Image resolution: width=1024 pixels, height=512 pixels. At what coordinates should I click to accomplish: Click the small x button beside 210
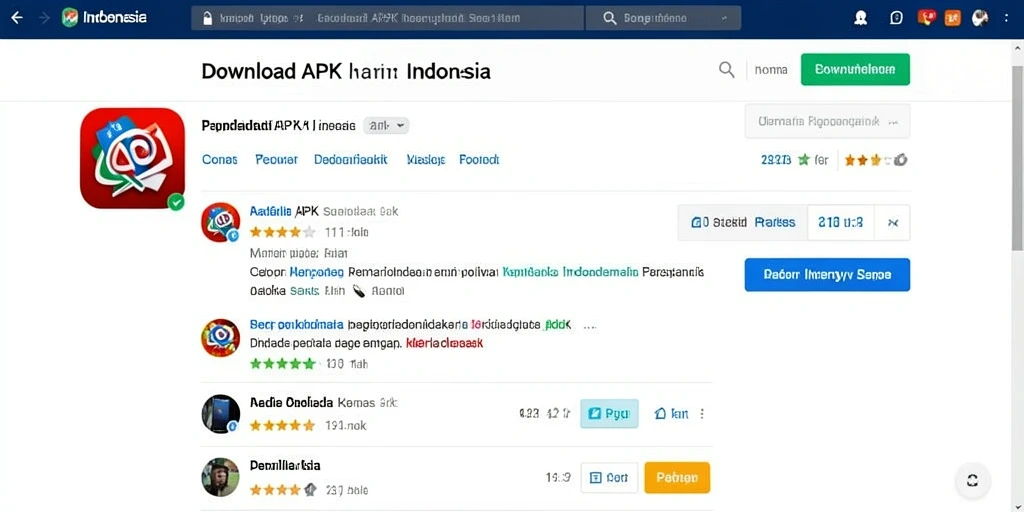pyautogui.click(x=893, y=223)
